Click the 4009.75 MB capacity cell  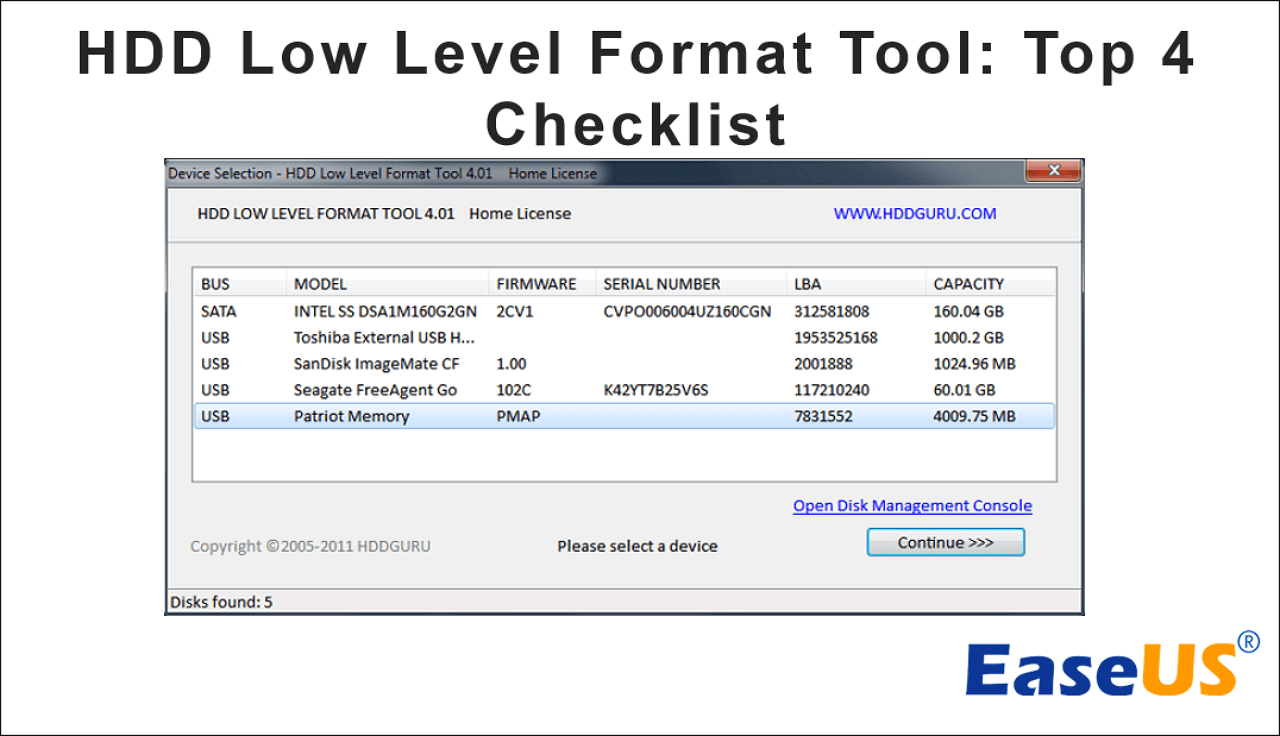(x=974, y=416)
